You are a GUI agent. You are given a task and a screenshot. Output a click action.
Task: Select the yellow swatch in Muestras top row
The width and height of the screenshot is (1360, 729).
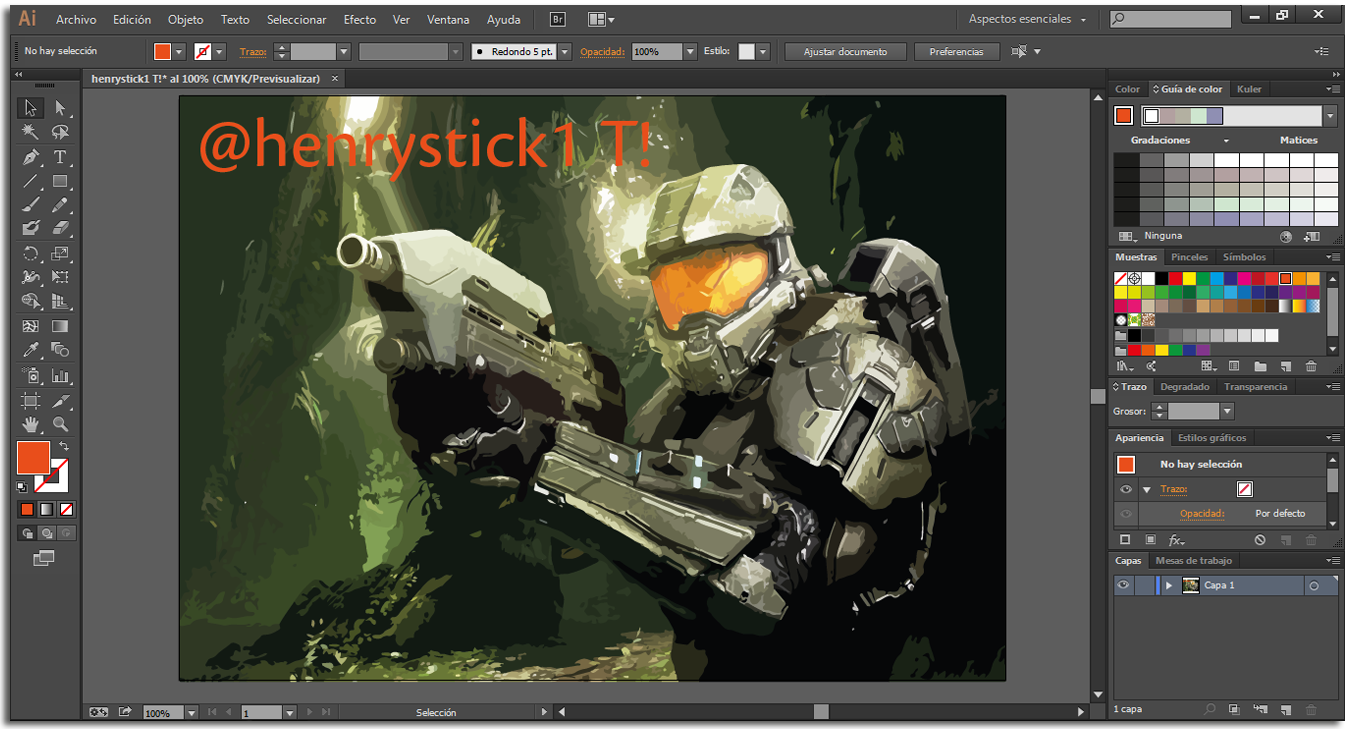(x=1190, y=279)
